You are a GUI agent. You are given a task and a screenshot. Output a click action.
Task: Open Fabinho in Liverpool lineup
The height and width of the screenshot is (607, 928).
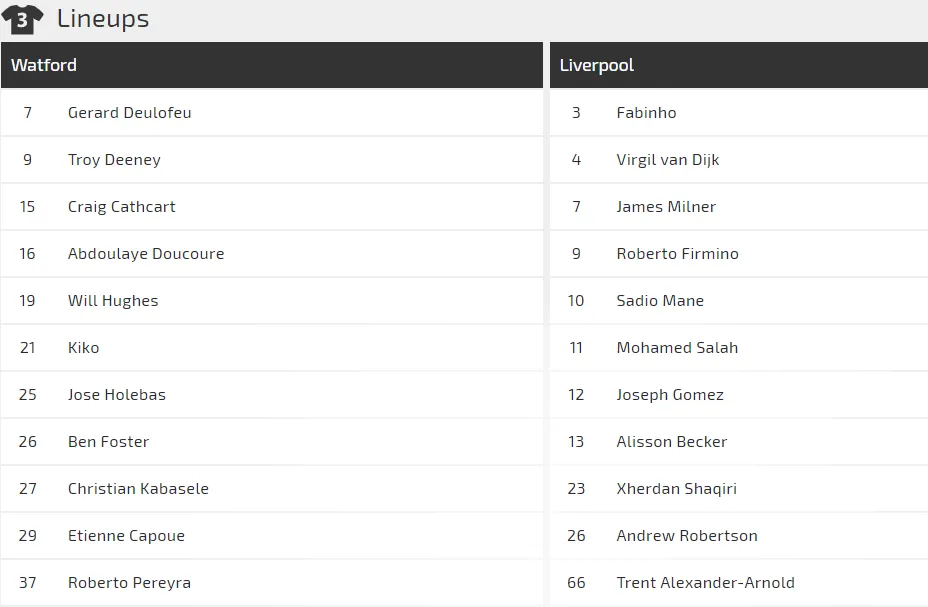[x=646, y=112]
